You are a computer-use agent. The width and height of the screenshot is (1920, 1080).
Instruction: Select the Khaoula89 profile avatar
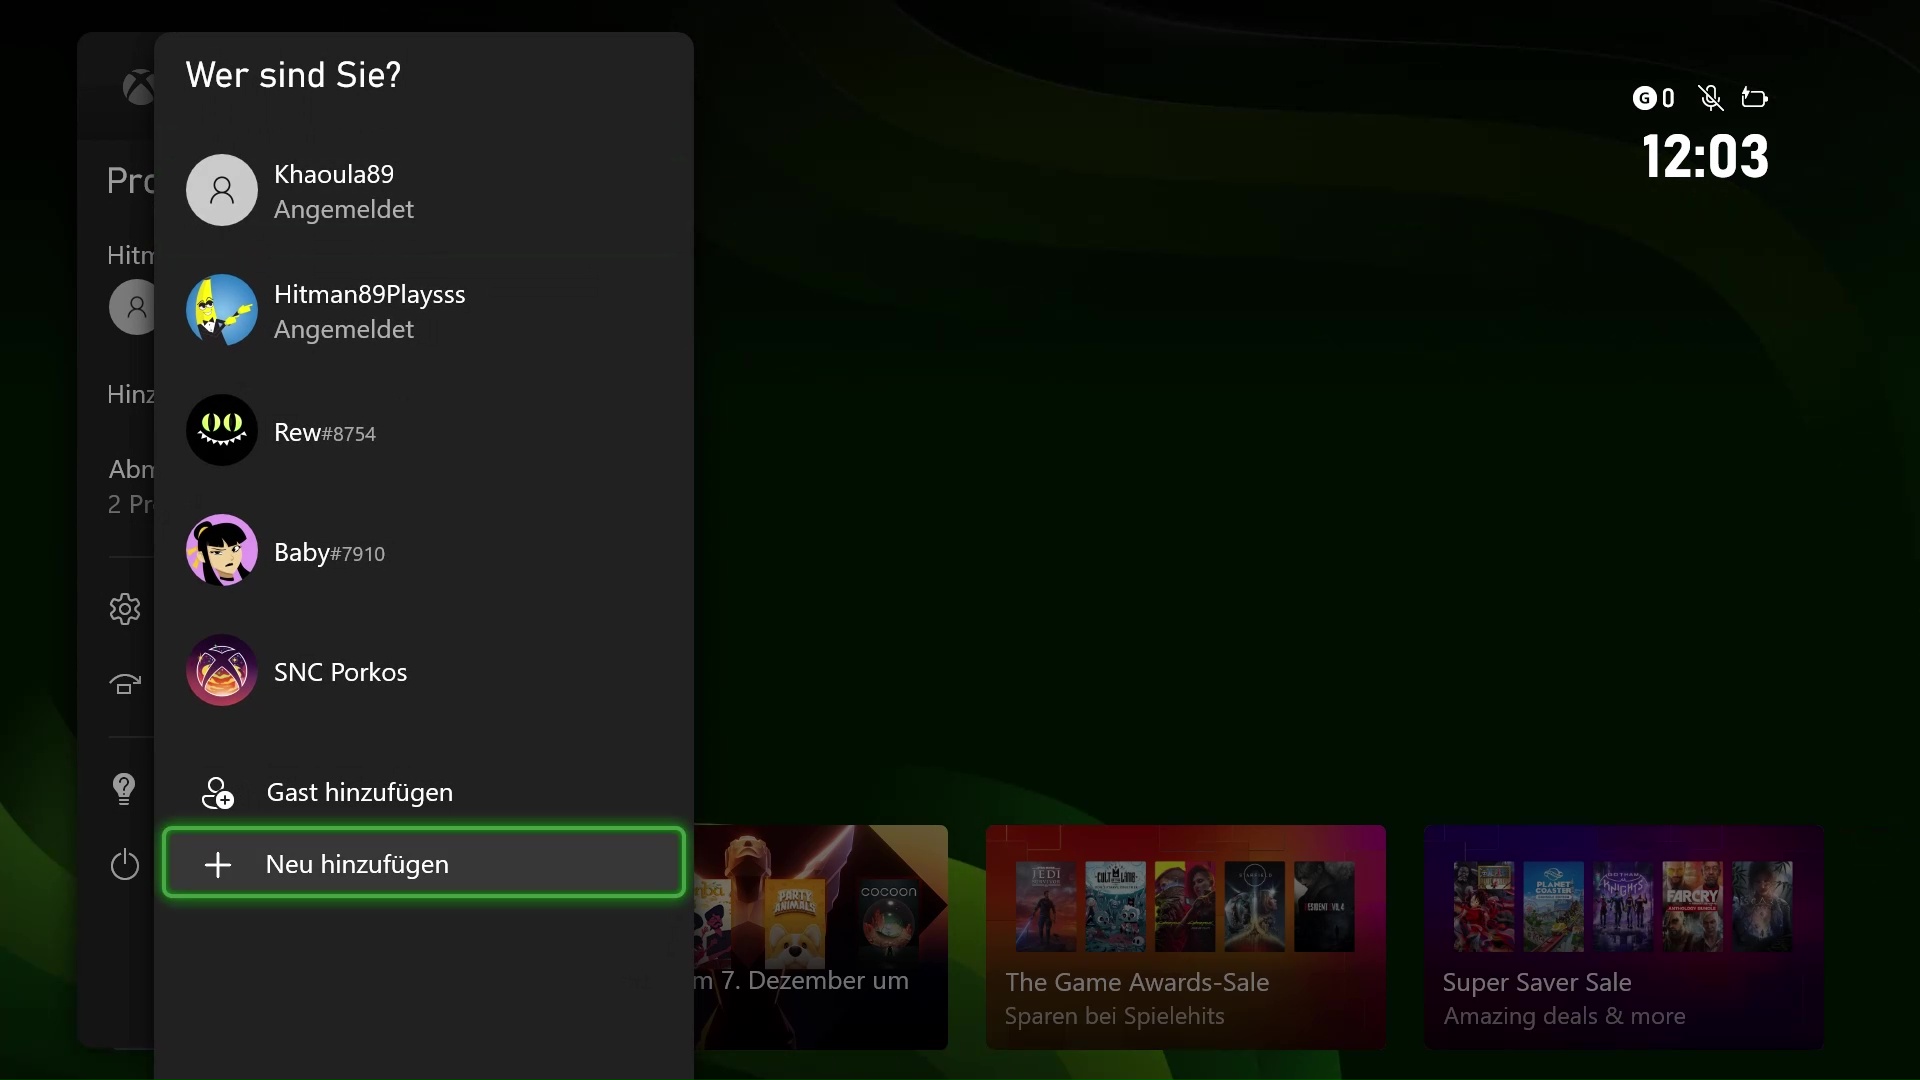click(222, 190)
